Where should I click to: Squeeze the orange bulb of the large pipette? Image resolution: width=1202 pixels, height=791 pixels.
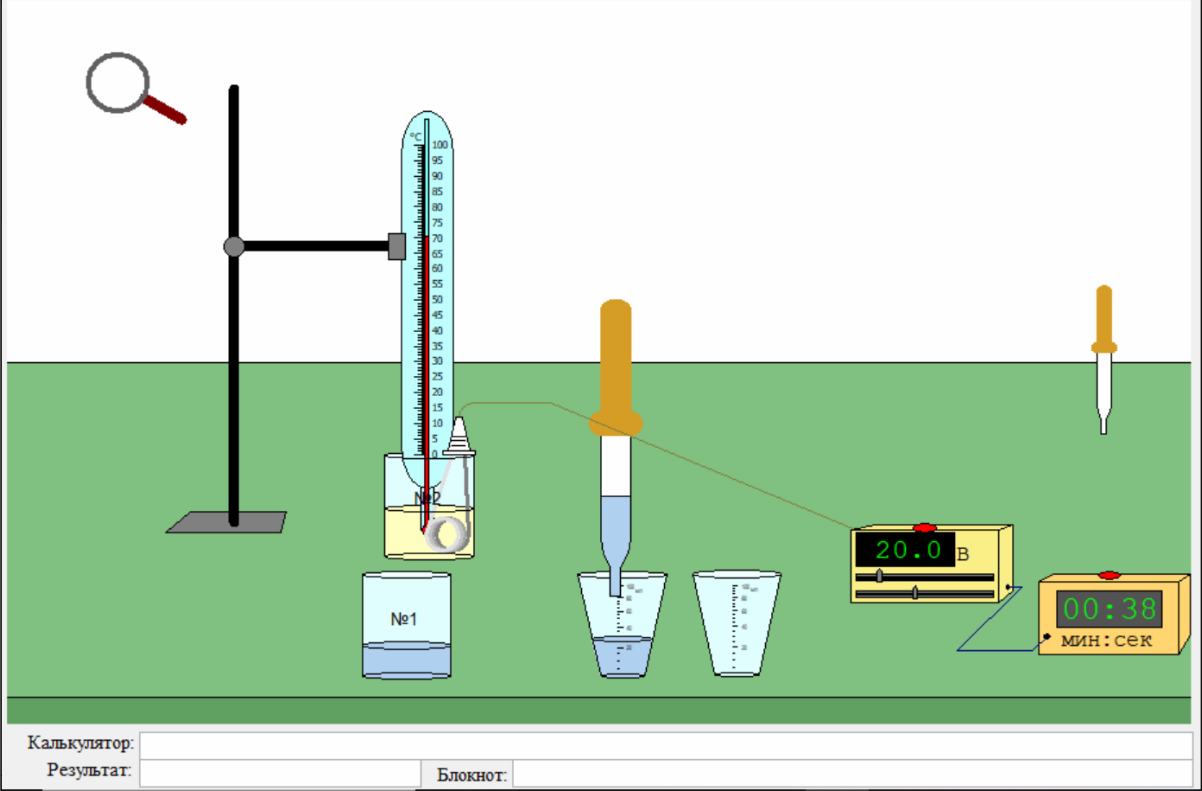pos(616,368)
